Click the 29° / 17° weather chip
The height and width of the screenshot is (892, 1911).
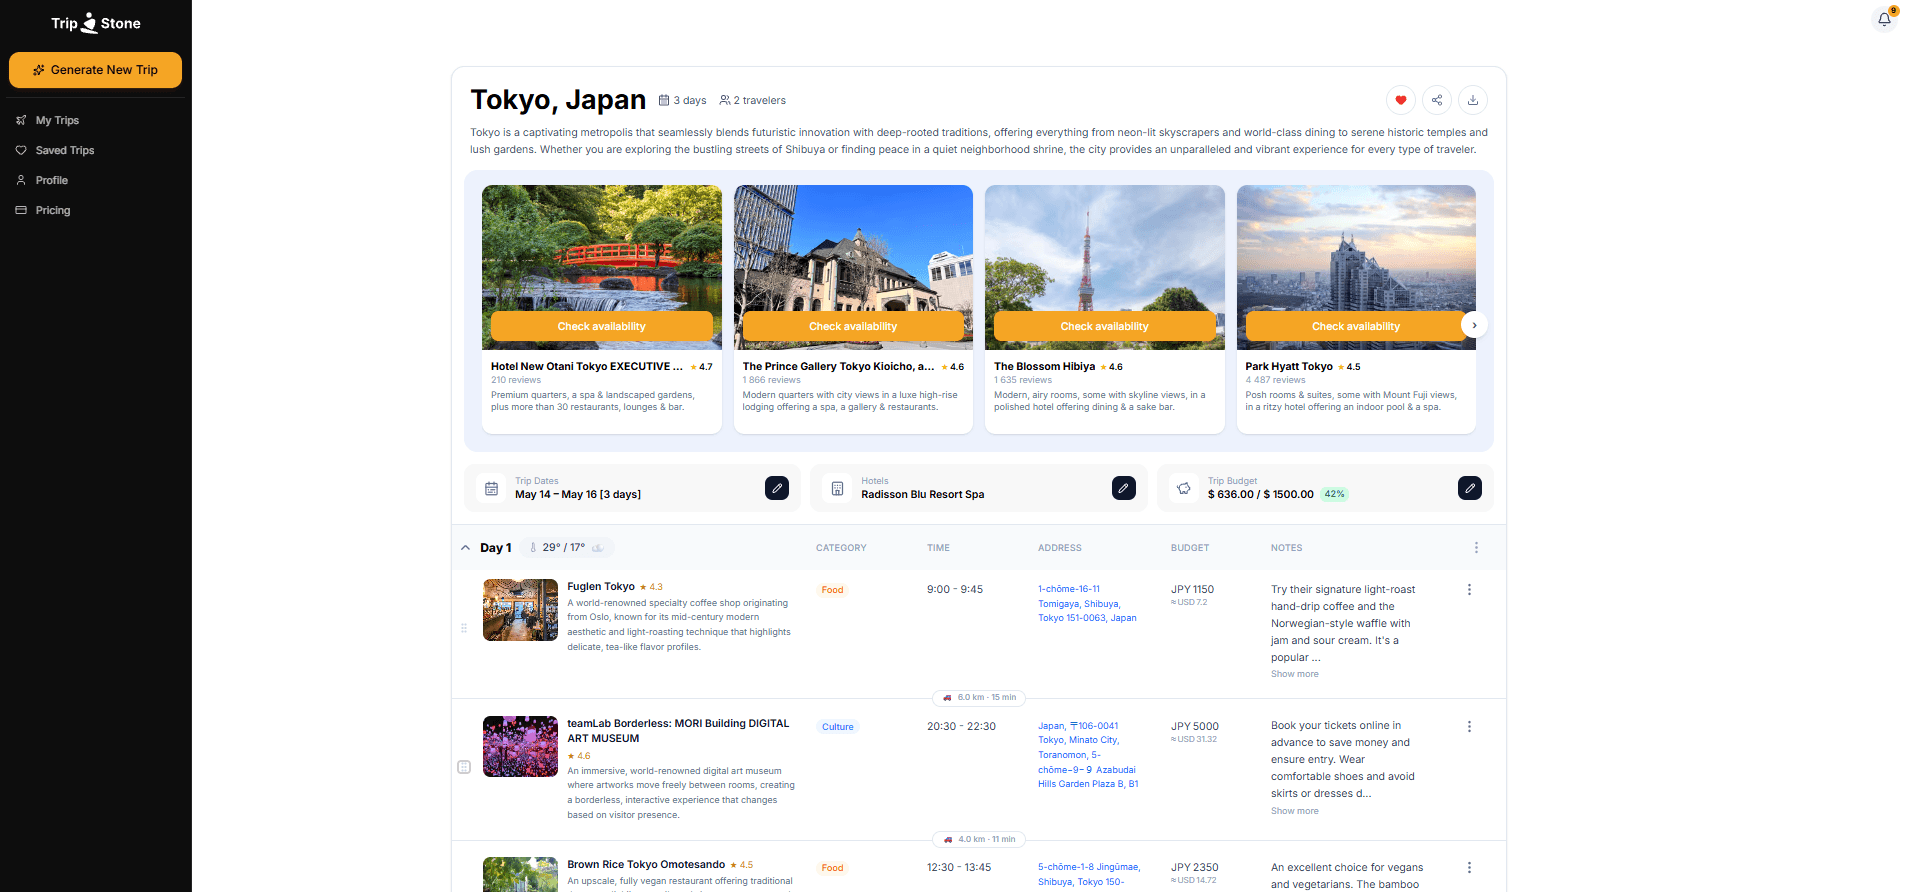(566, 548)
